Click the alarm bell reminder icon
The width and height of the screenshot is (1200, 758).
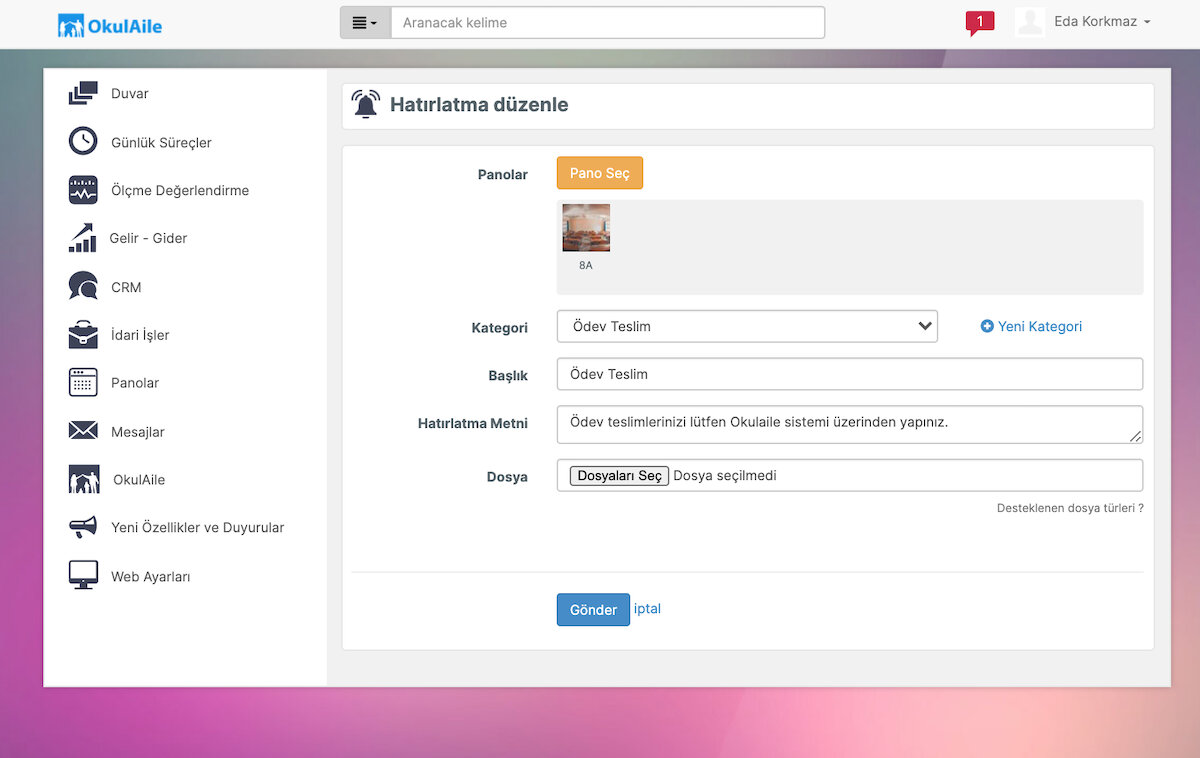point(366,105)
